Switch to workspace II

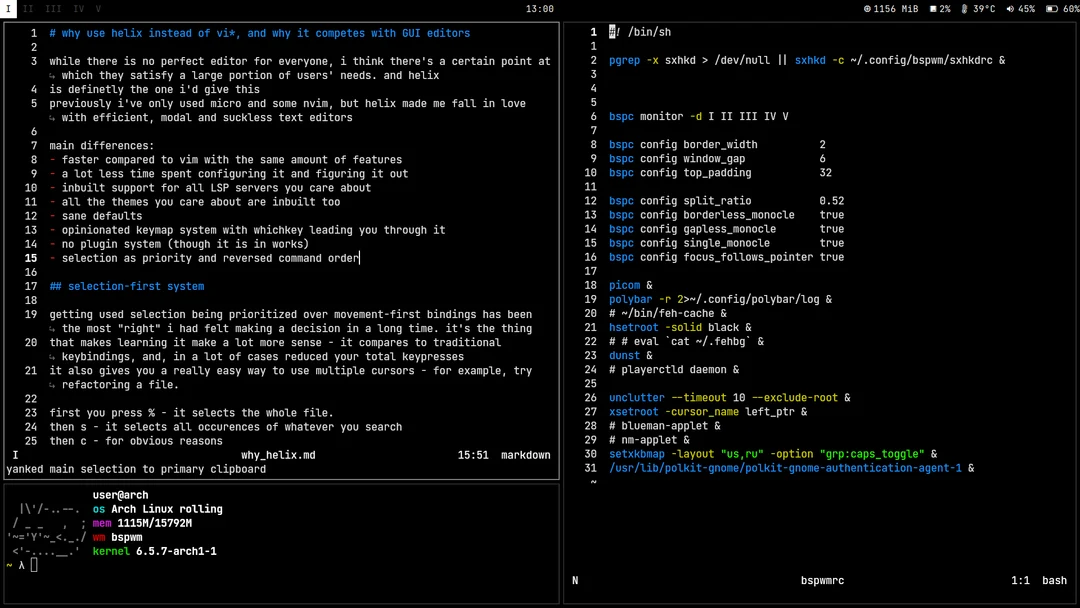[28, 9]
